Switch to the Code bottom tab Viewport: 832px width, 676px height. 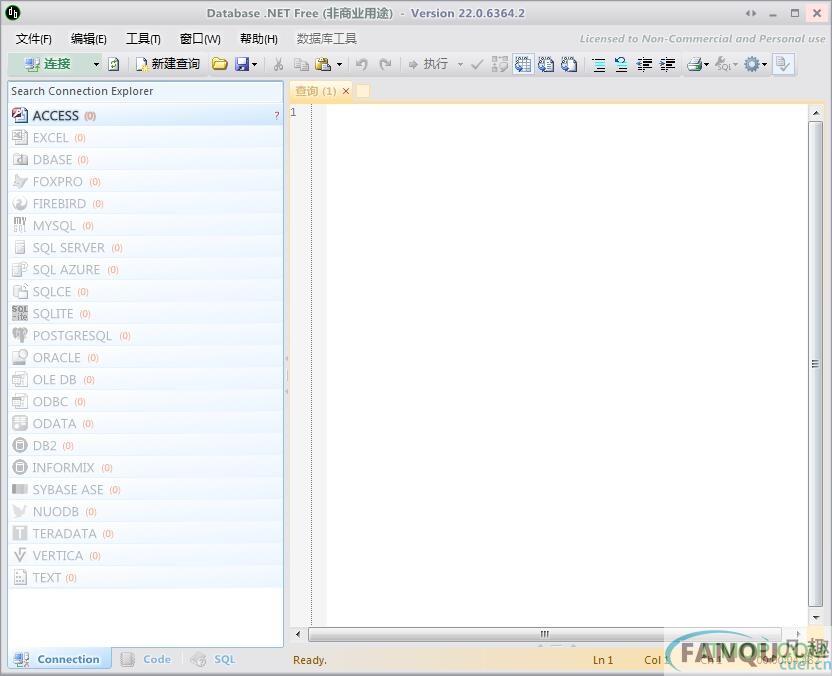click(x=147, y=659)
